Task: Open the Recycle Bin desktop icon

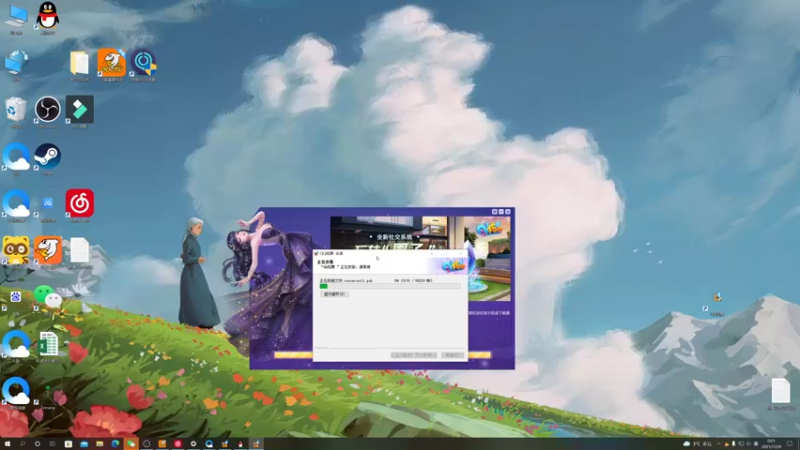Action: tap(16, 110)
